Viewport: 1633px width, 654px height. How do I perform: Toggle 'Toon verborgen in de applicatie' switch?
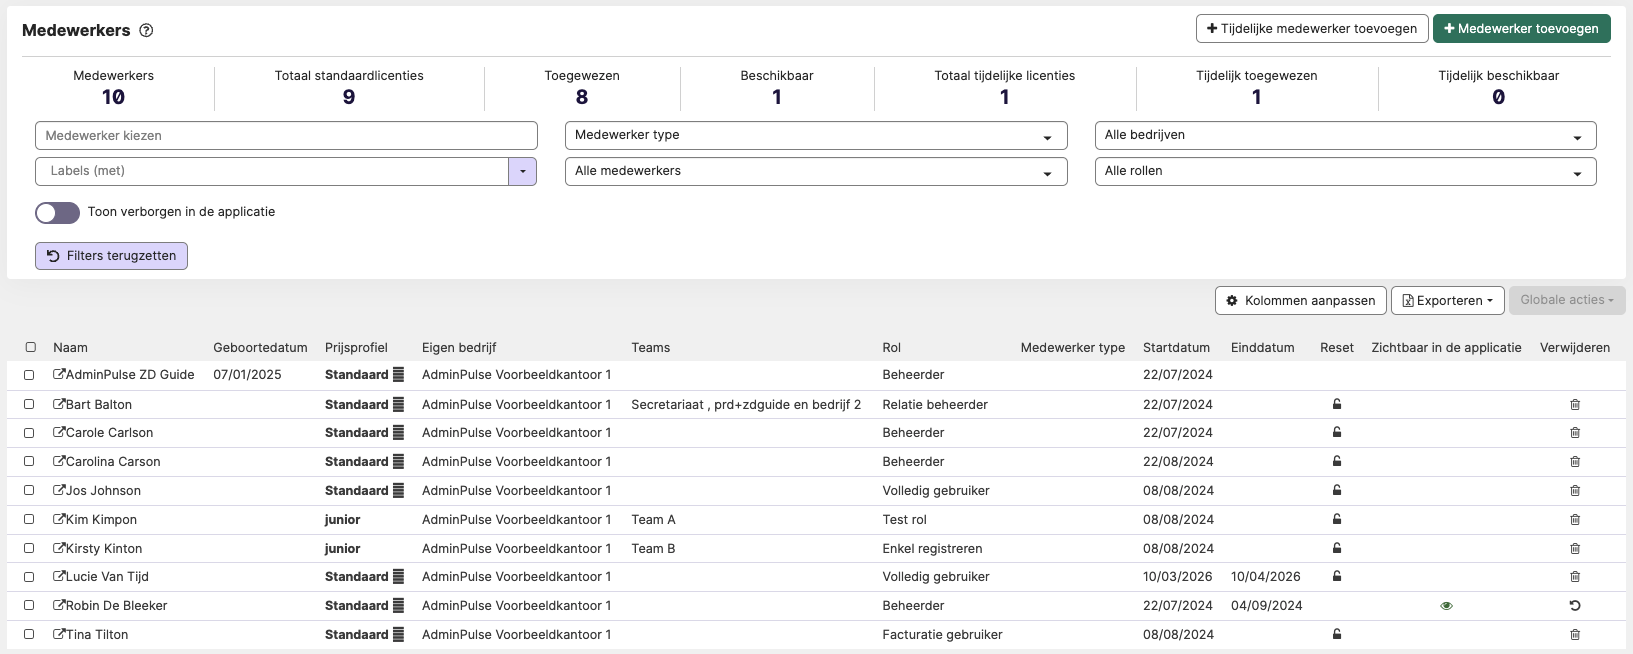[x=57, y=212]
